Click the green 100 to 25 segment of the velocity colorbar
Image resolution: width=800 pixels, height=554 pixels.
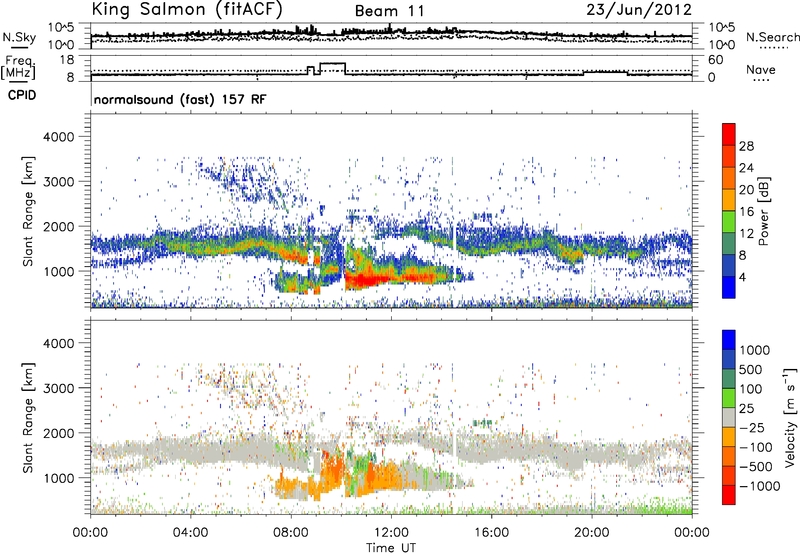(729, 398)
